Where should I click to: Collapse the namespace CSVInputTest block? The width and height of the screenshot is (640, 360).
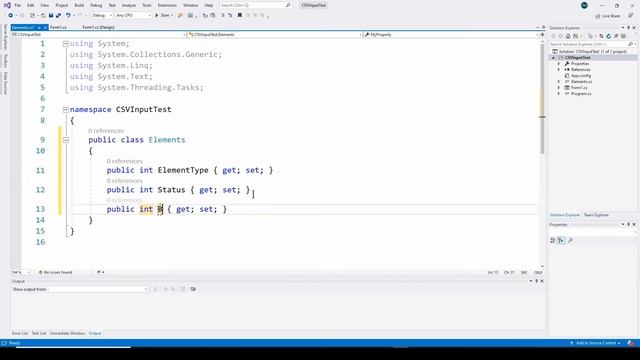click(66, 109)
